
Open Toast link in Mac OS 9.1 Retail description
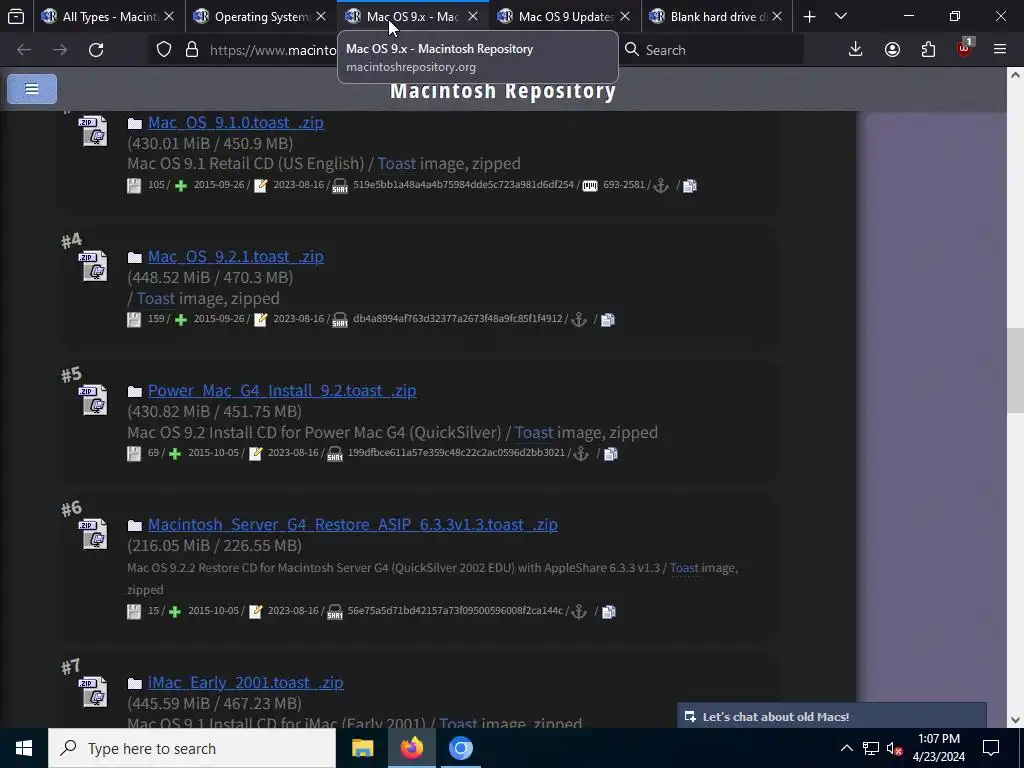coord(396,163)
